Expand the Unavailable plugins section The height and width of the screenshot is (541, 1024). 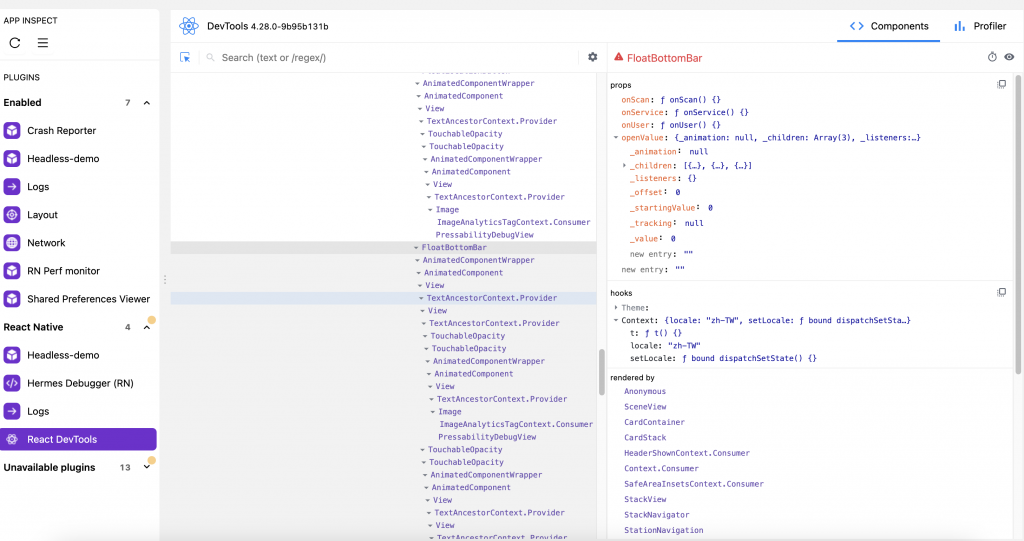pyautogui.click(x=147, y=467)
